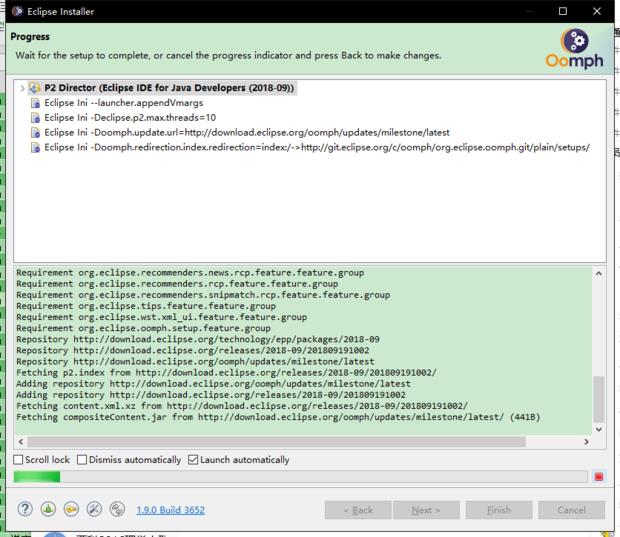Expand the P2 Director tree node
This screenshot has width=620, height=537.
click(22, 88)
